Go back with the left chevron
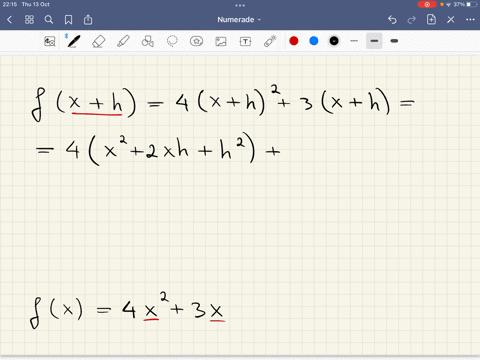Viewport: 480px width, 360px height. 9,20
